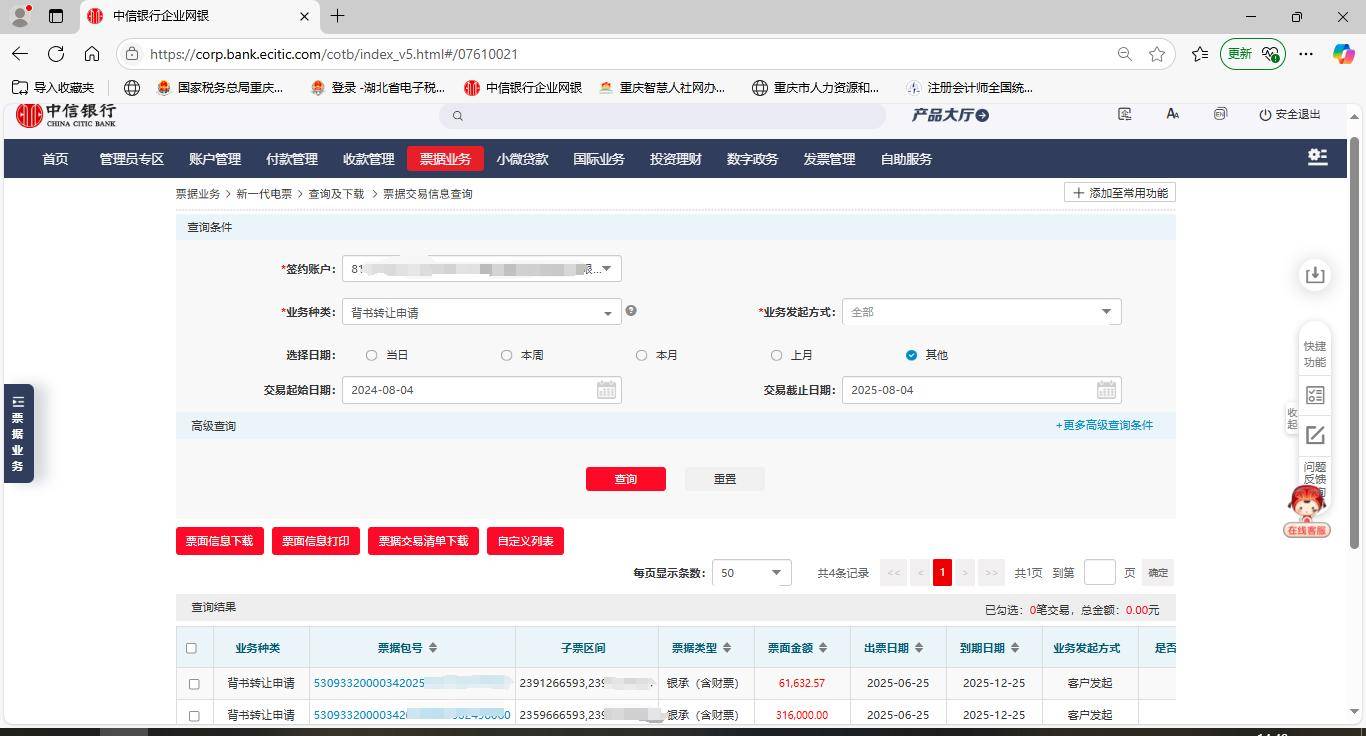
Task: Open the settings icon in navigation bar
Action: tap(1318, 158)
